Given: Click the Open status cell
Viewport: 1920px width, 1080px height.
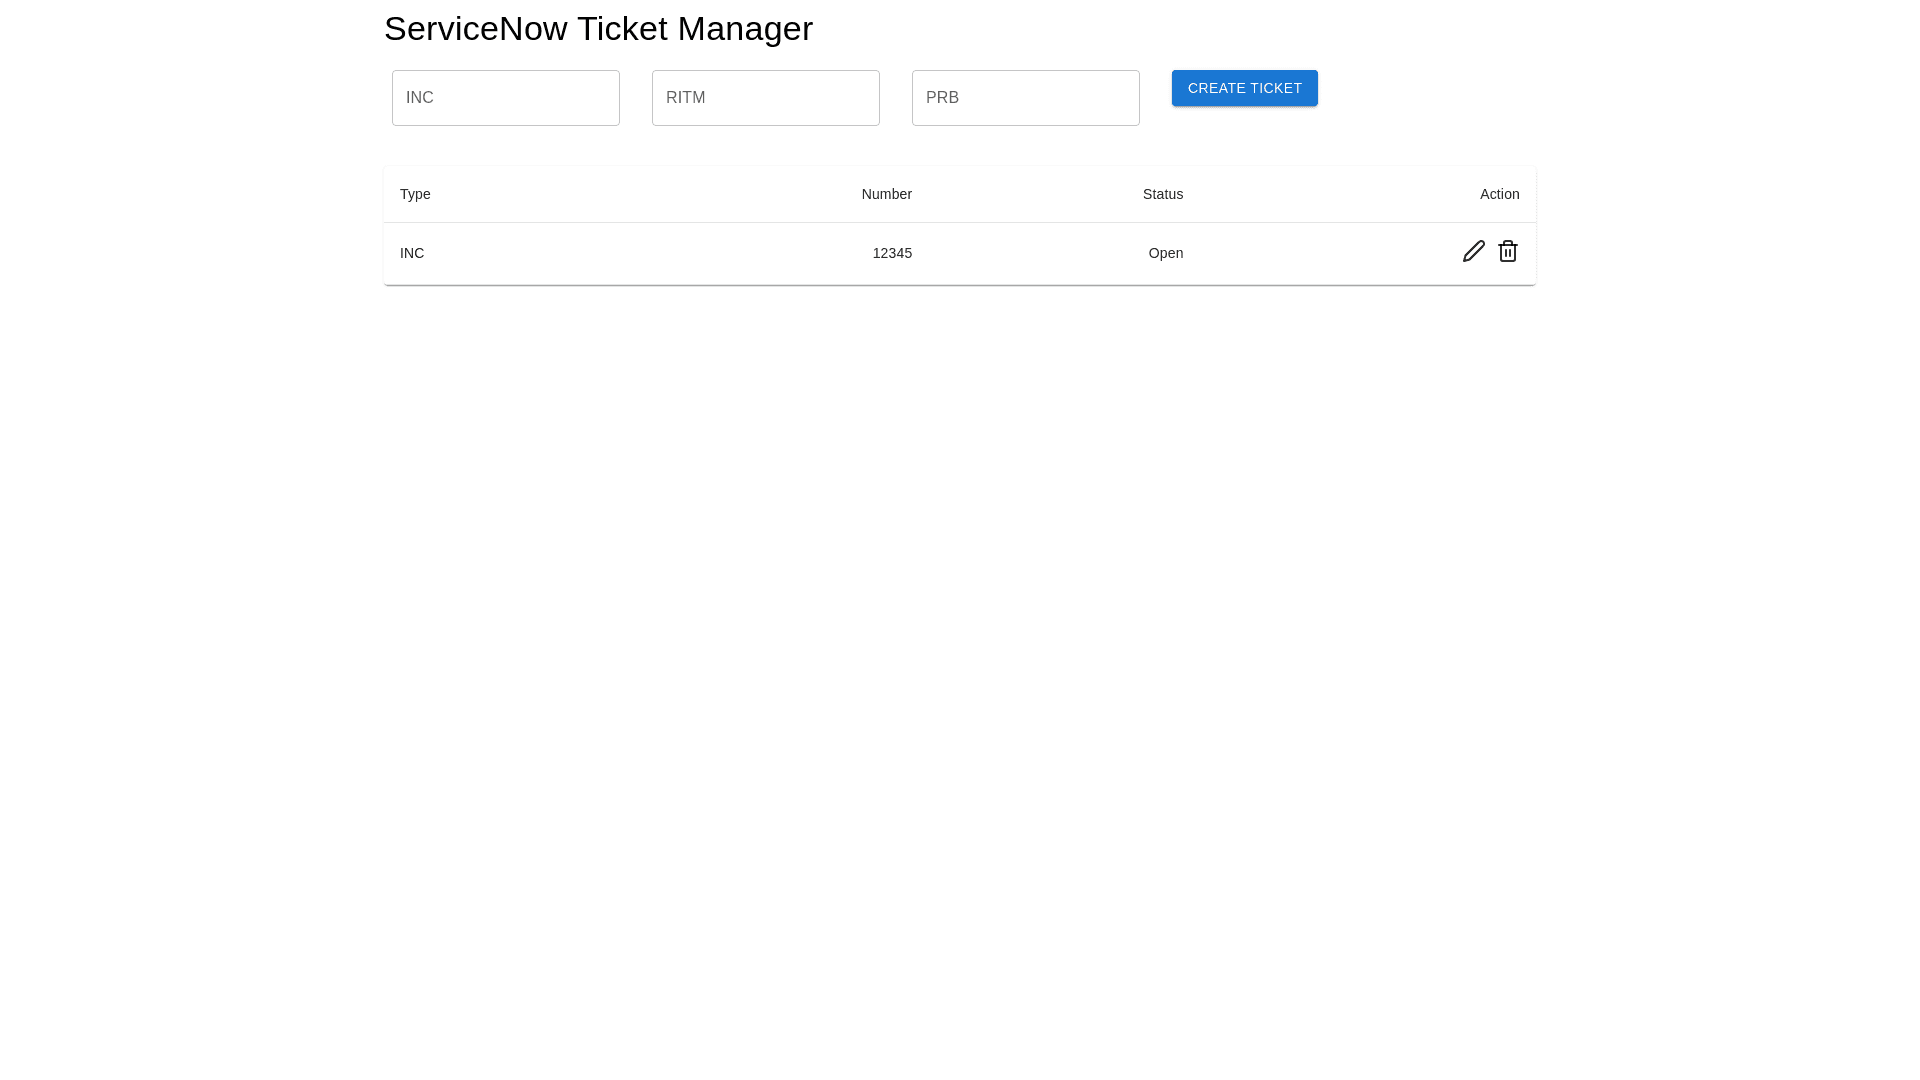Looking at the screenshot, I should pos(1165,253).
